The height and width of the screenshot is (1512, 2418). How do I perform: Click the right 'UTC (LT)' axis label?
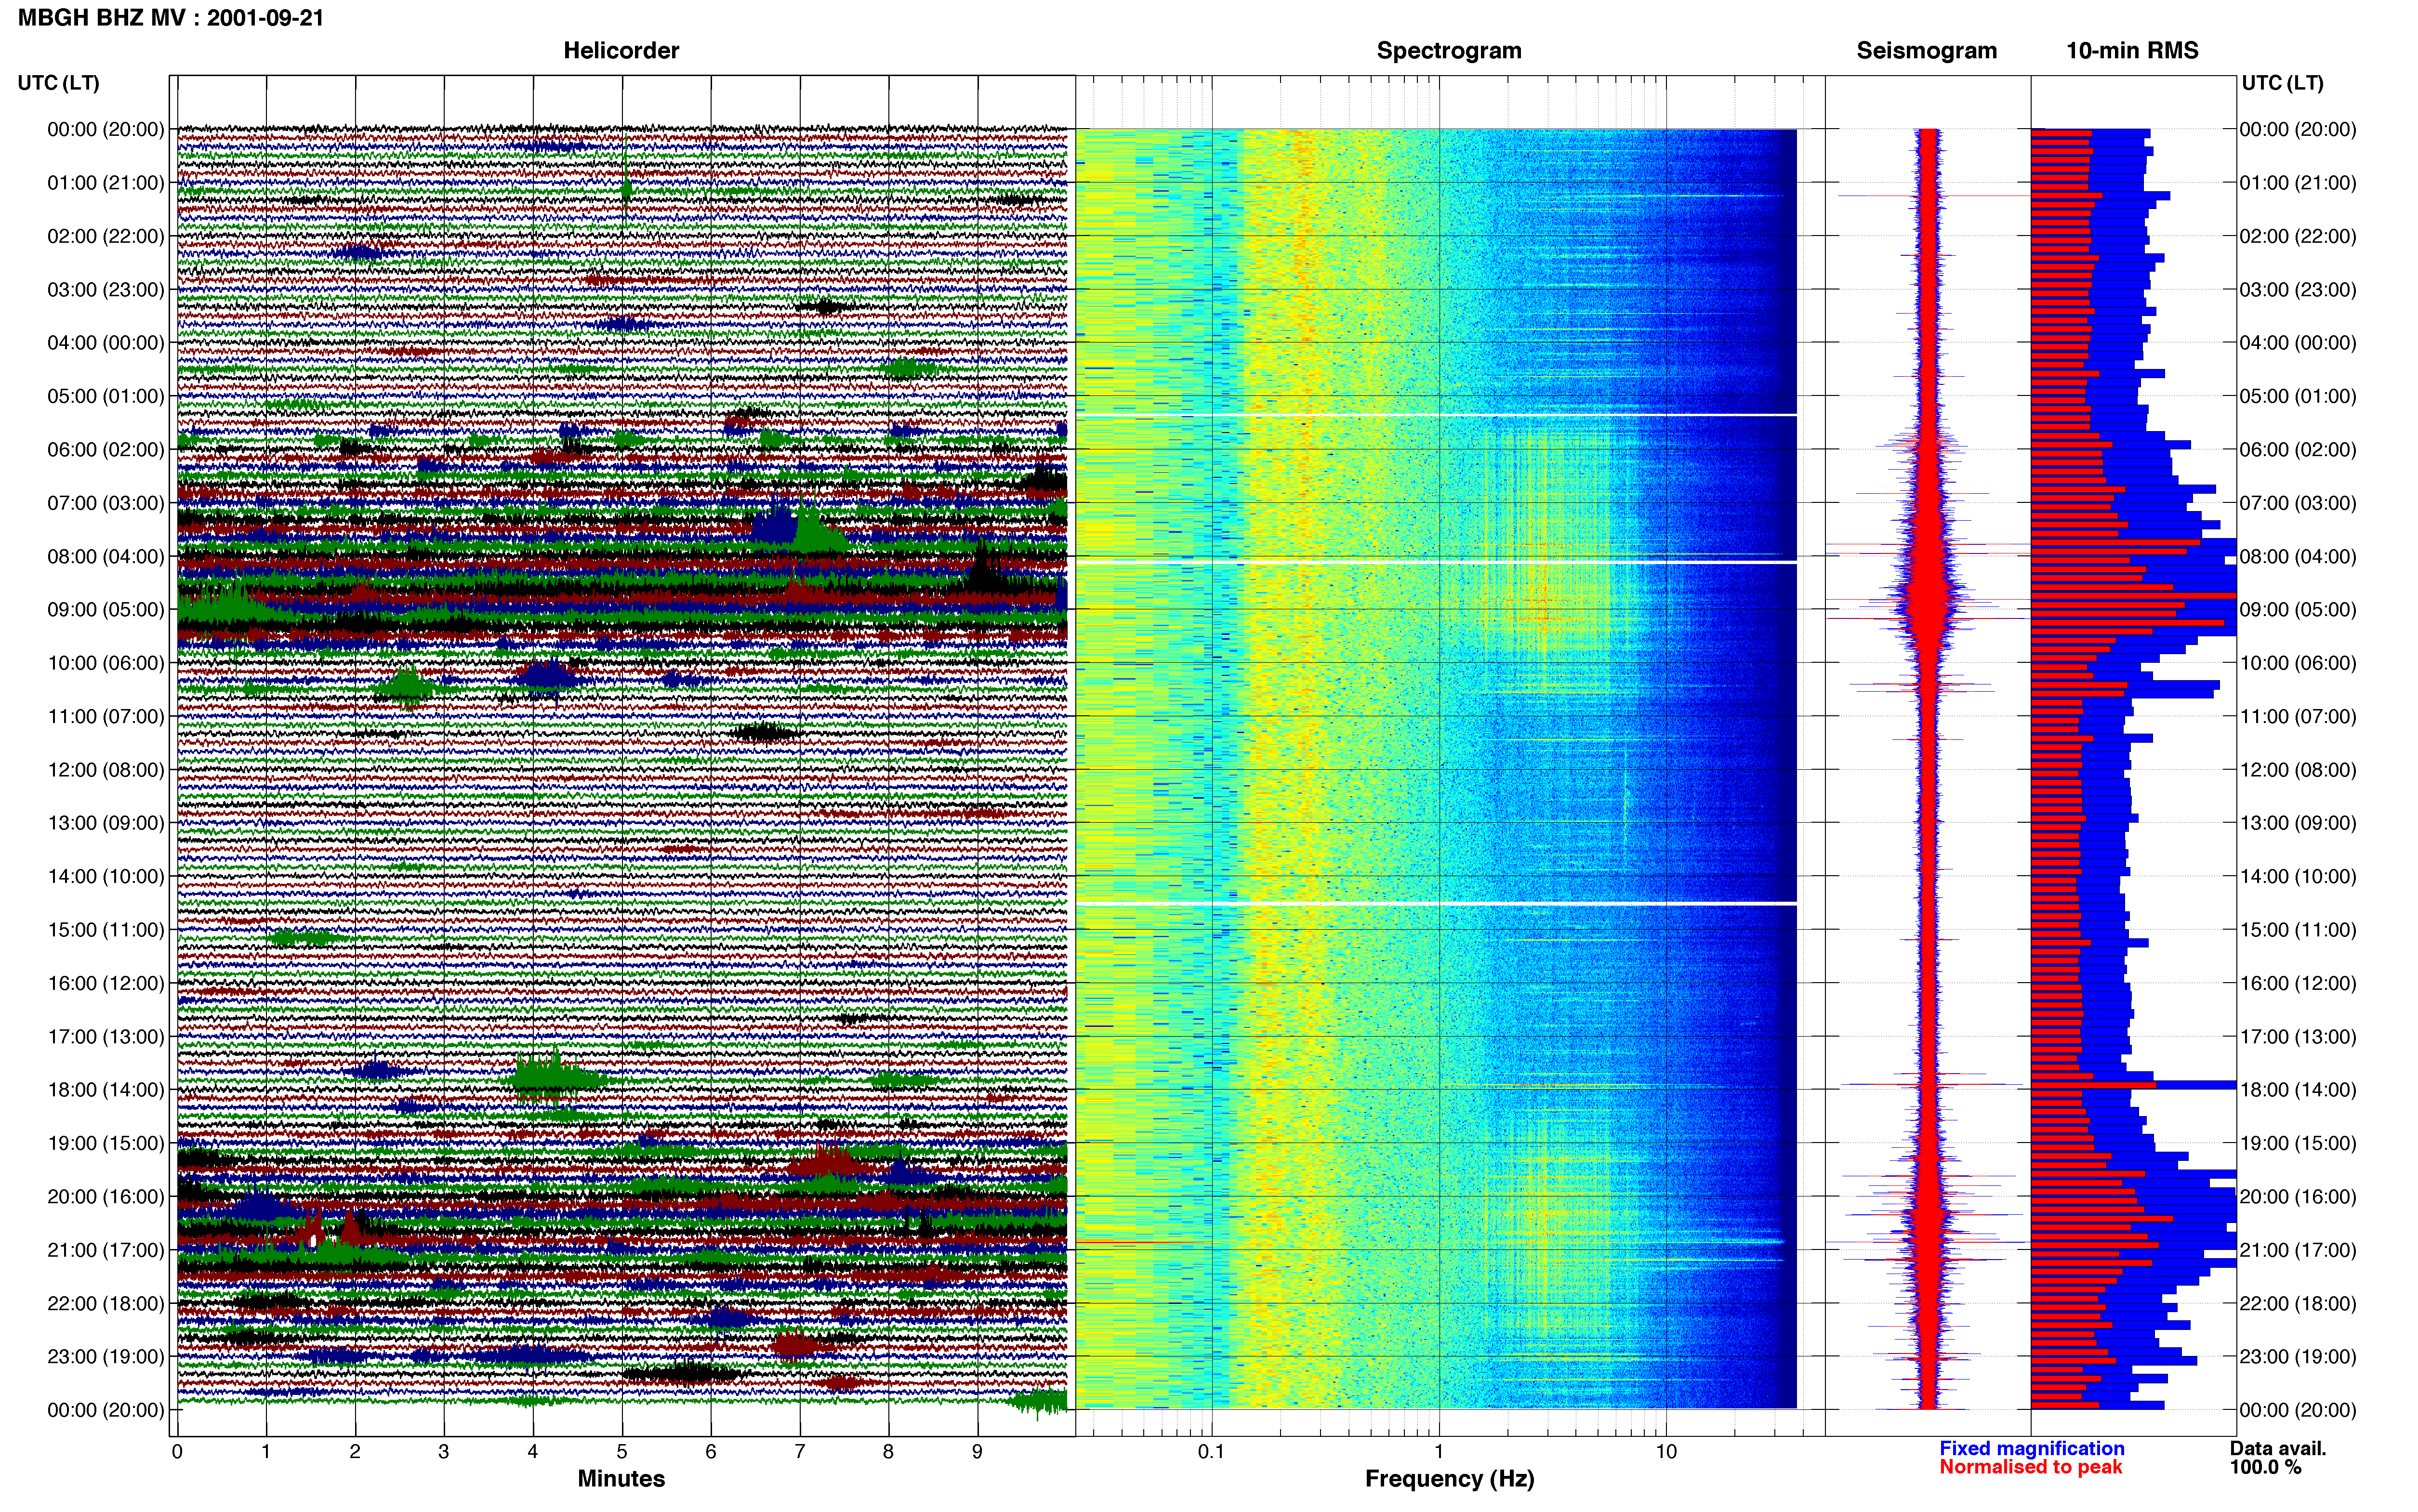(x=2282, y=83)
